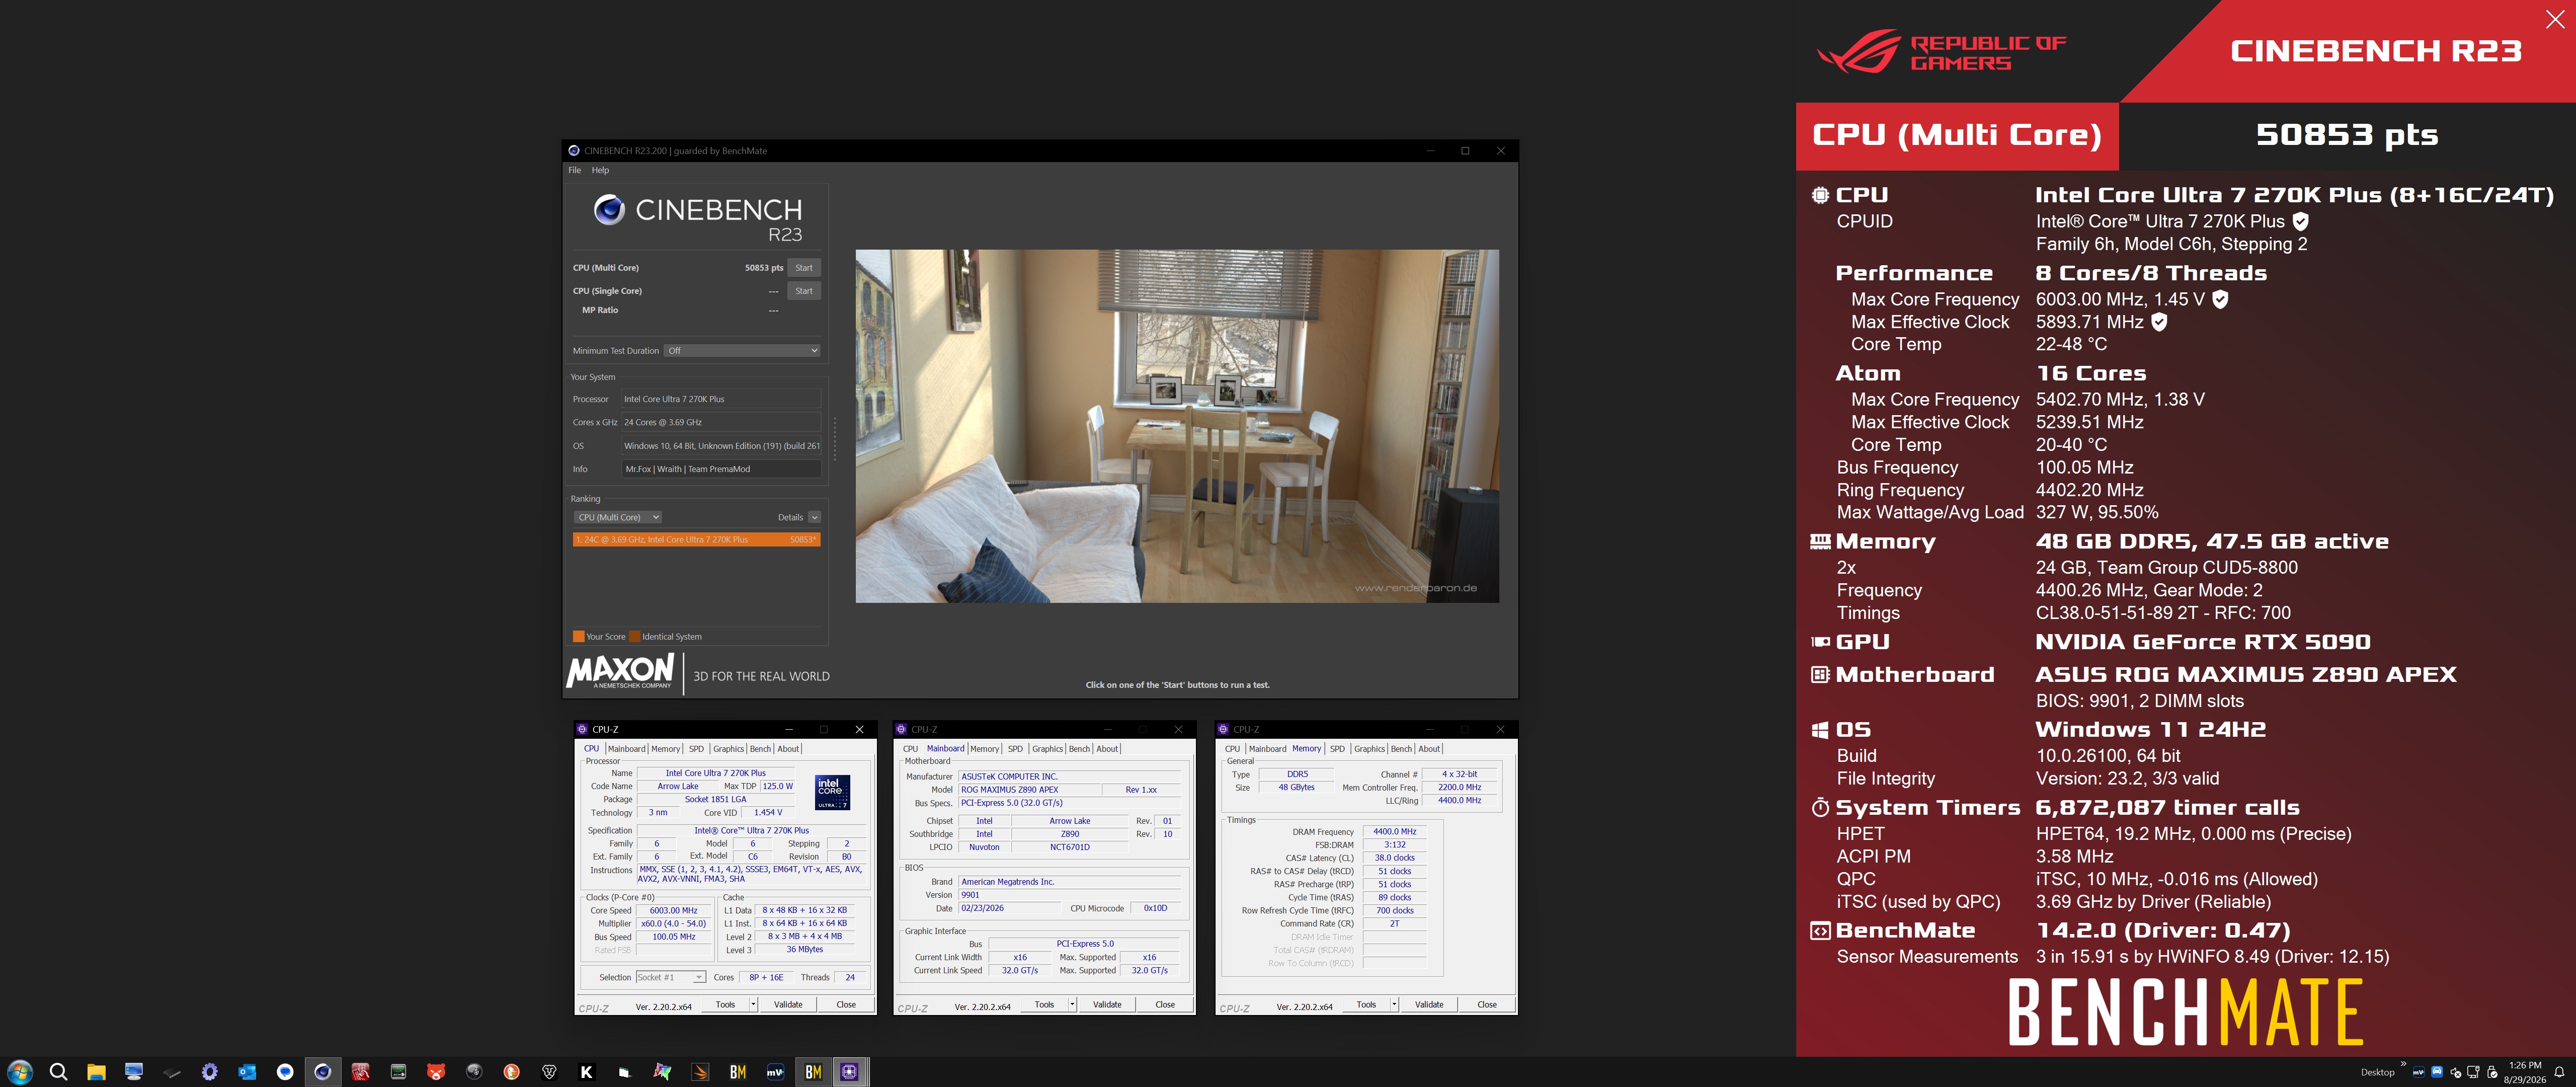Click the Windows logo beside OS heading
2576x1087 pixels.
tap(1820, 730)
